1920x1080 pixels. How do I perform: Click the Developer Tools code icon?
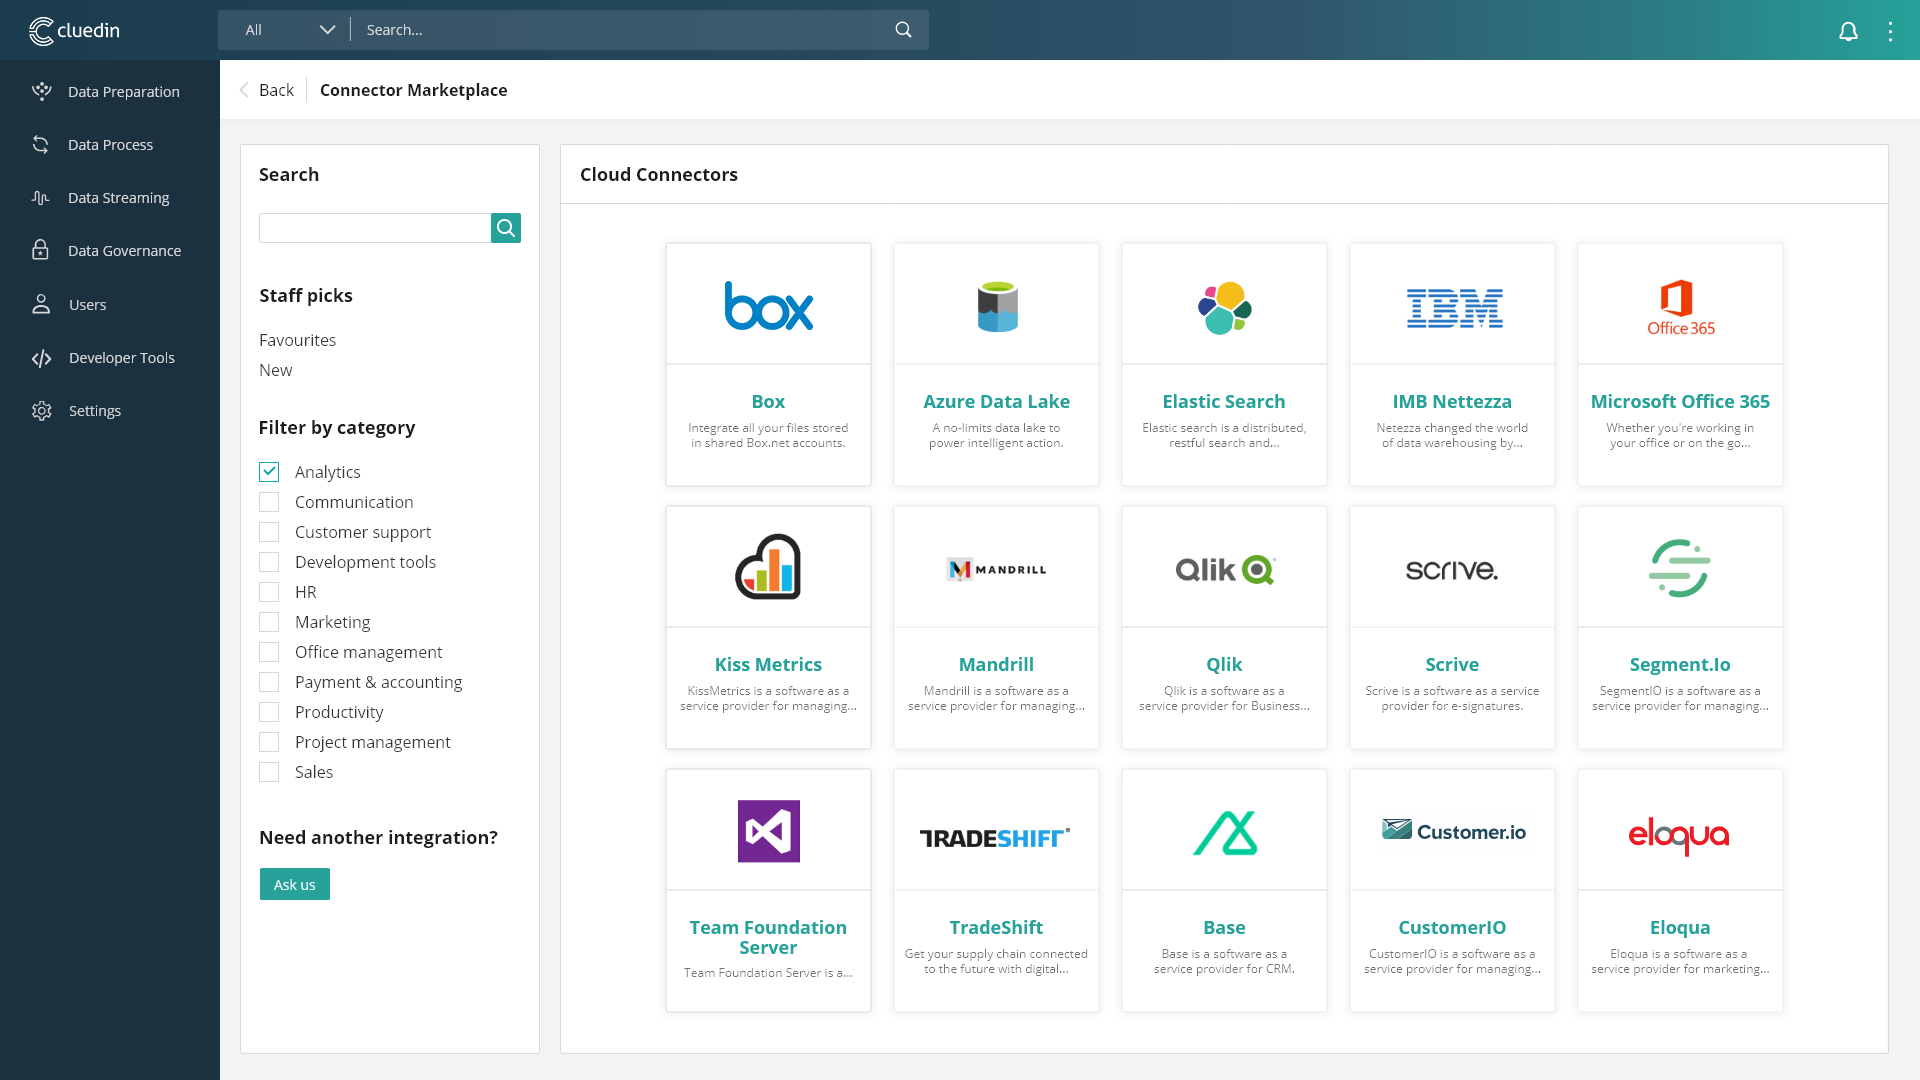pos(41,358)
